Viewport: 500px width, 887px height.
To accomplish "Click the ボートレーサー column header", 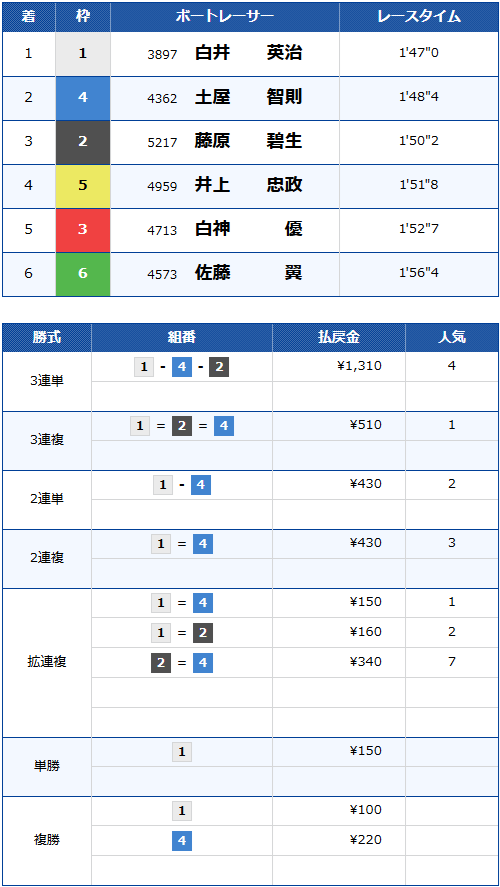I will [225, 18].
